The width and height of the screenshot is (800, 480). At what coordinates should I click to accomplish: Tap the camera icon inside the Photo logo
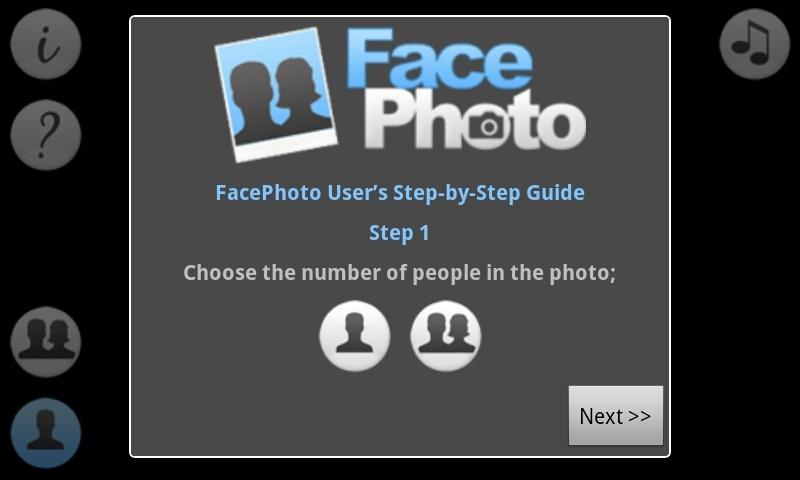click(489, 125)
